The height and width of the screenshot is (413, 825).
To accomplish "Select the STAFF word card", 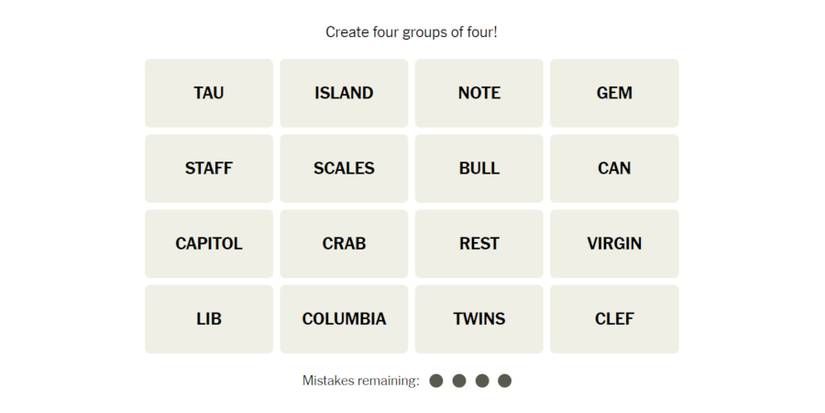I will tap(209, 168).
